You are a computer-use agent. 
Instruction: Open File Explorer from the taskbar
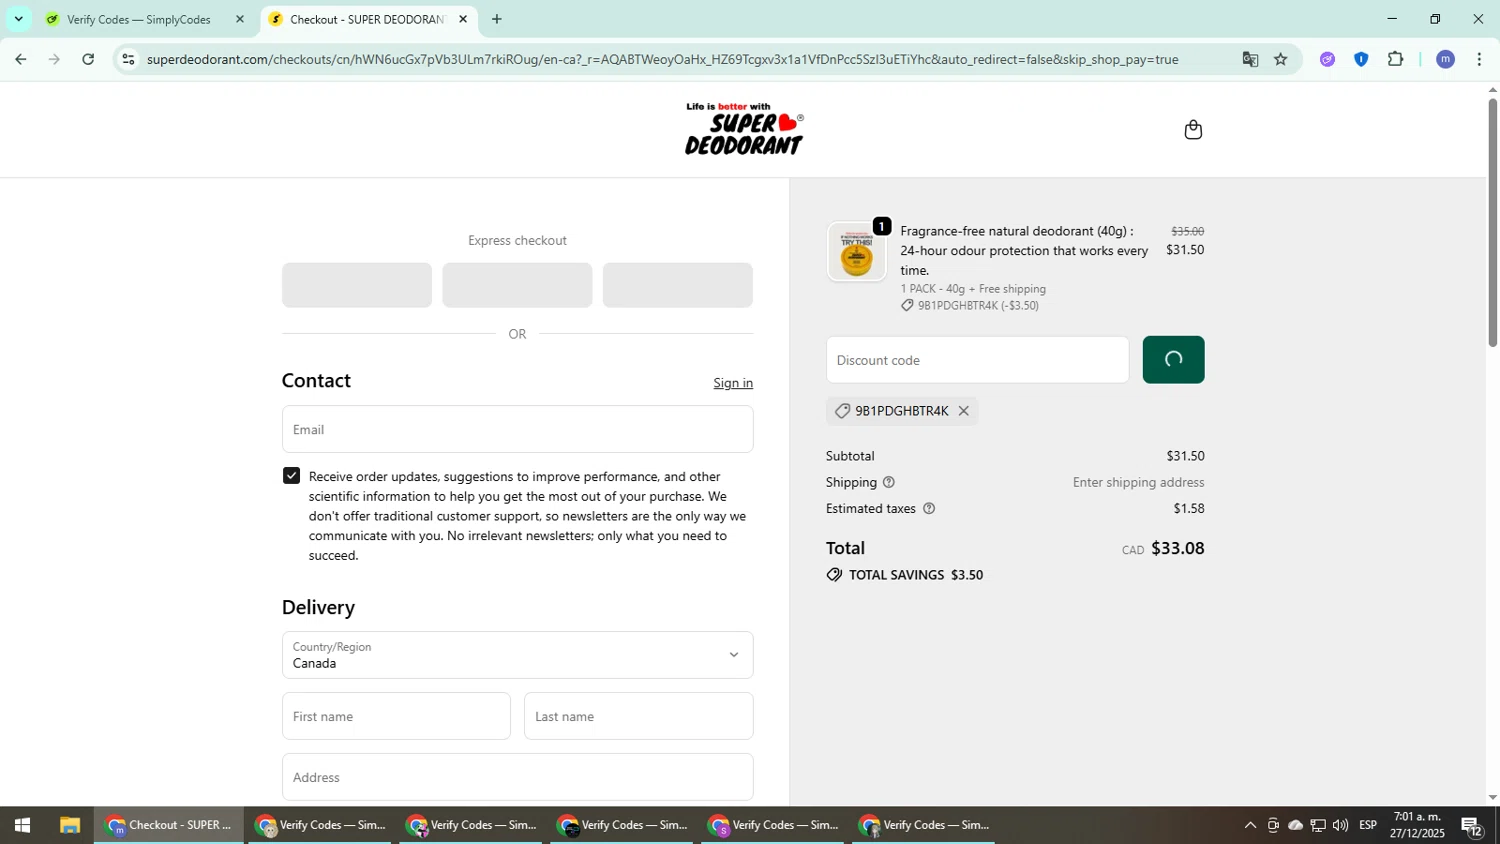[69, 825]
